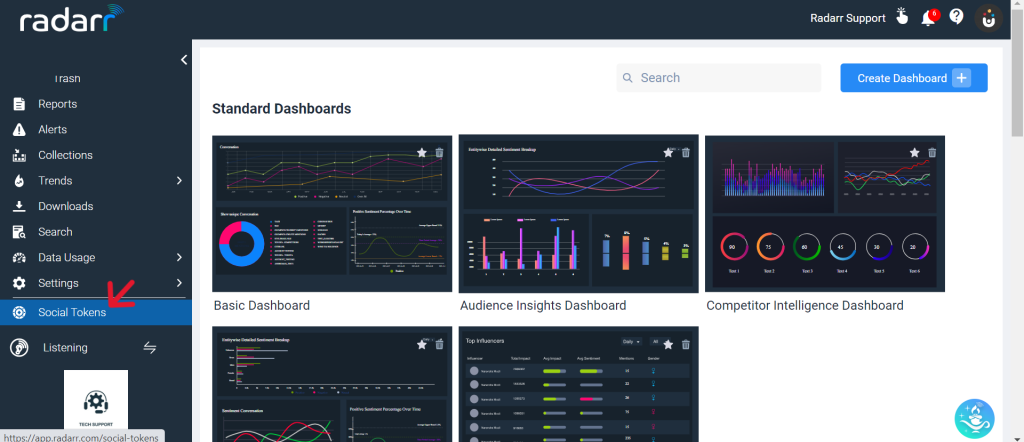
Task: Click the Reports document icon
Action: click(x=20, y=104)
